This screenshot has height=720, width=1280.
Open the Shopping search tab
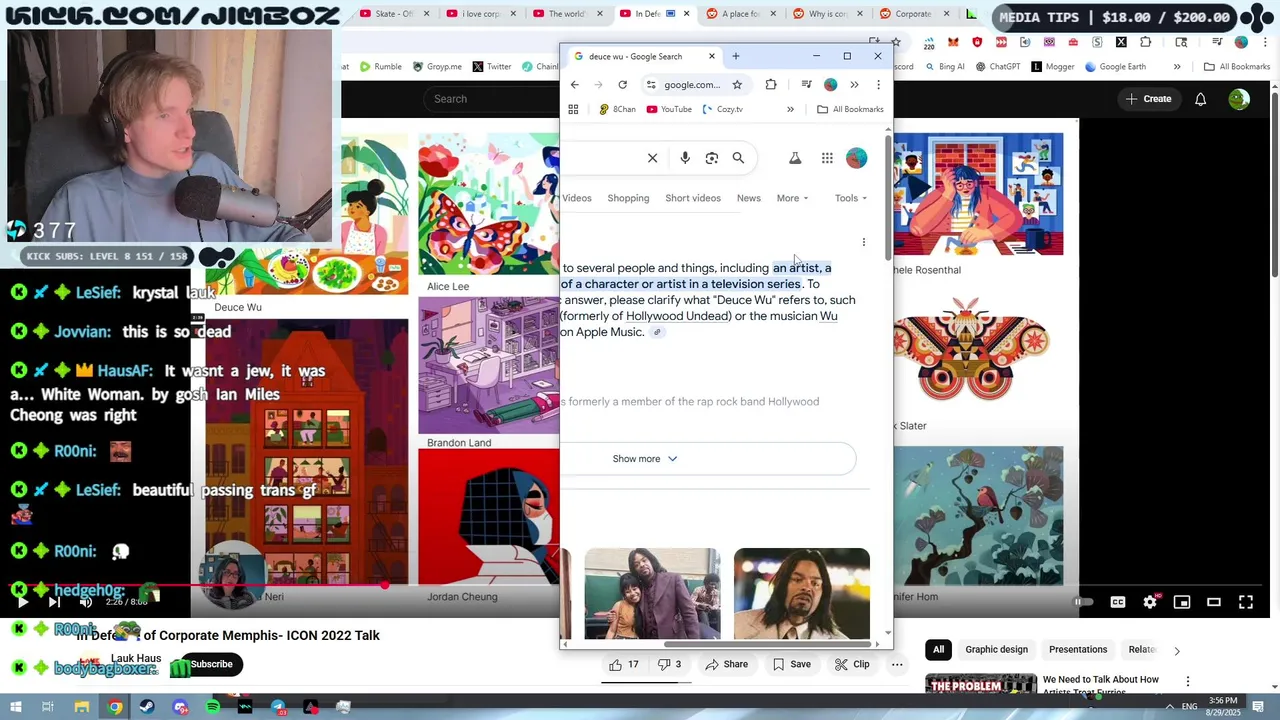pyautogui.click(x=628, y=198)
